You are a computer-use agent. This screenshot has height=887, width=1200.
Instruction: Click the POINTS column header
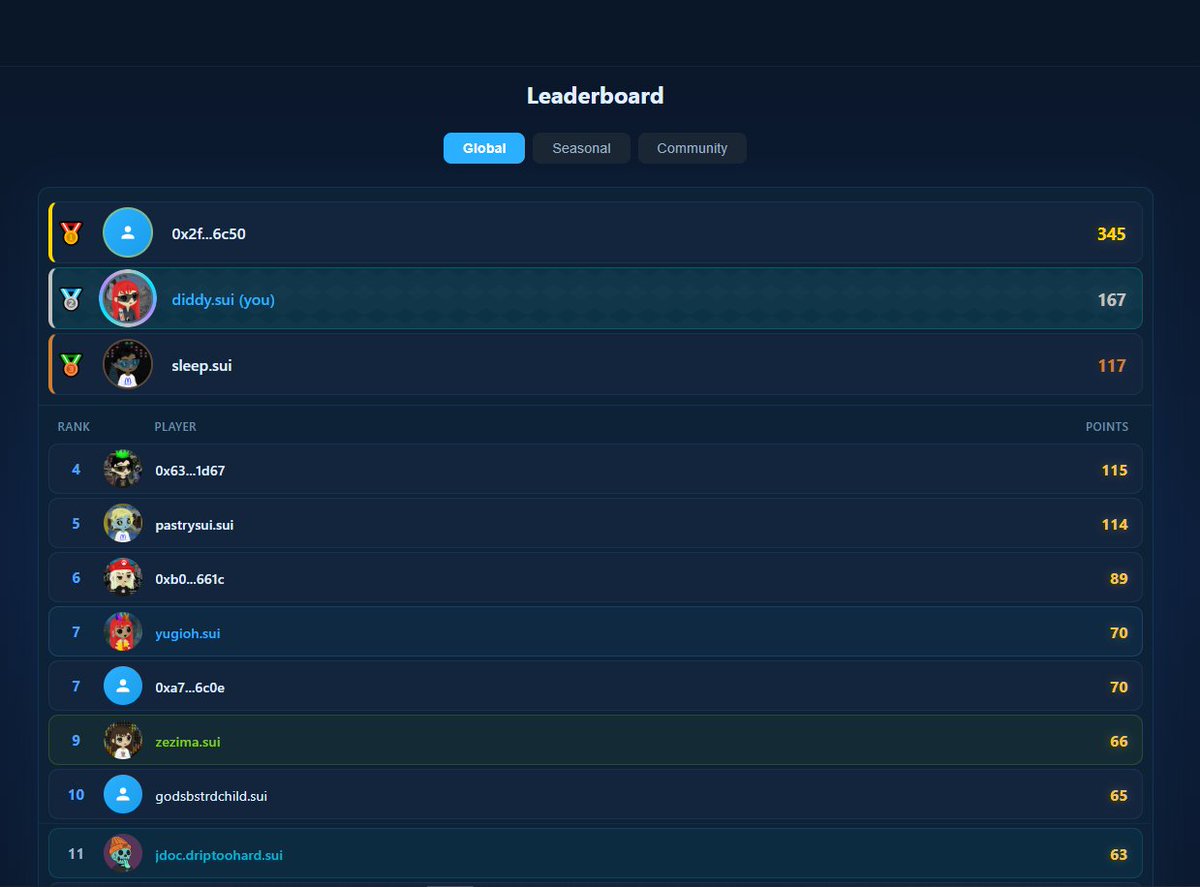point(1107,427)
